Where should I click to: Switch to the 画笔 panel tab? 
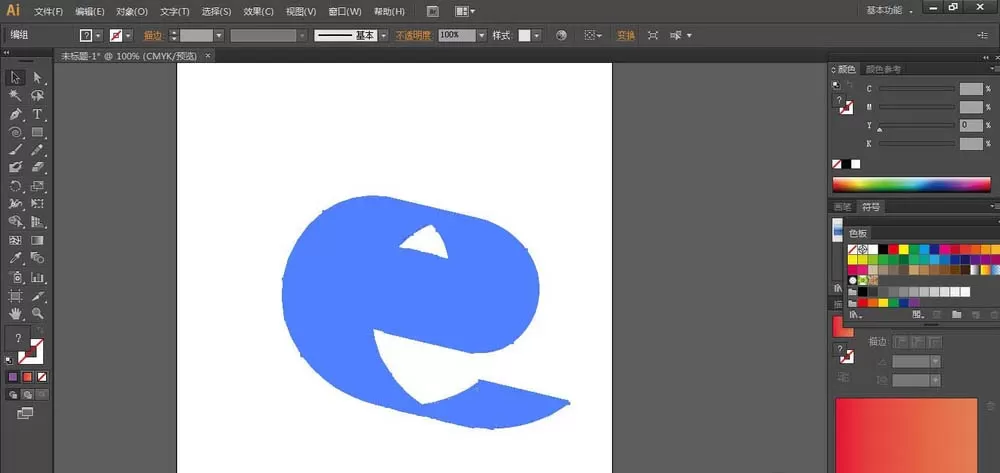(842, 207)
